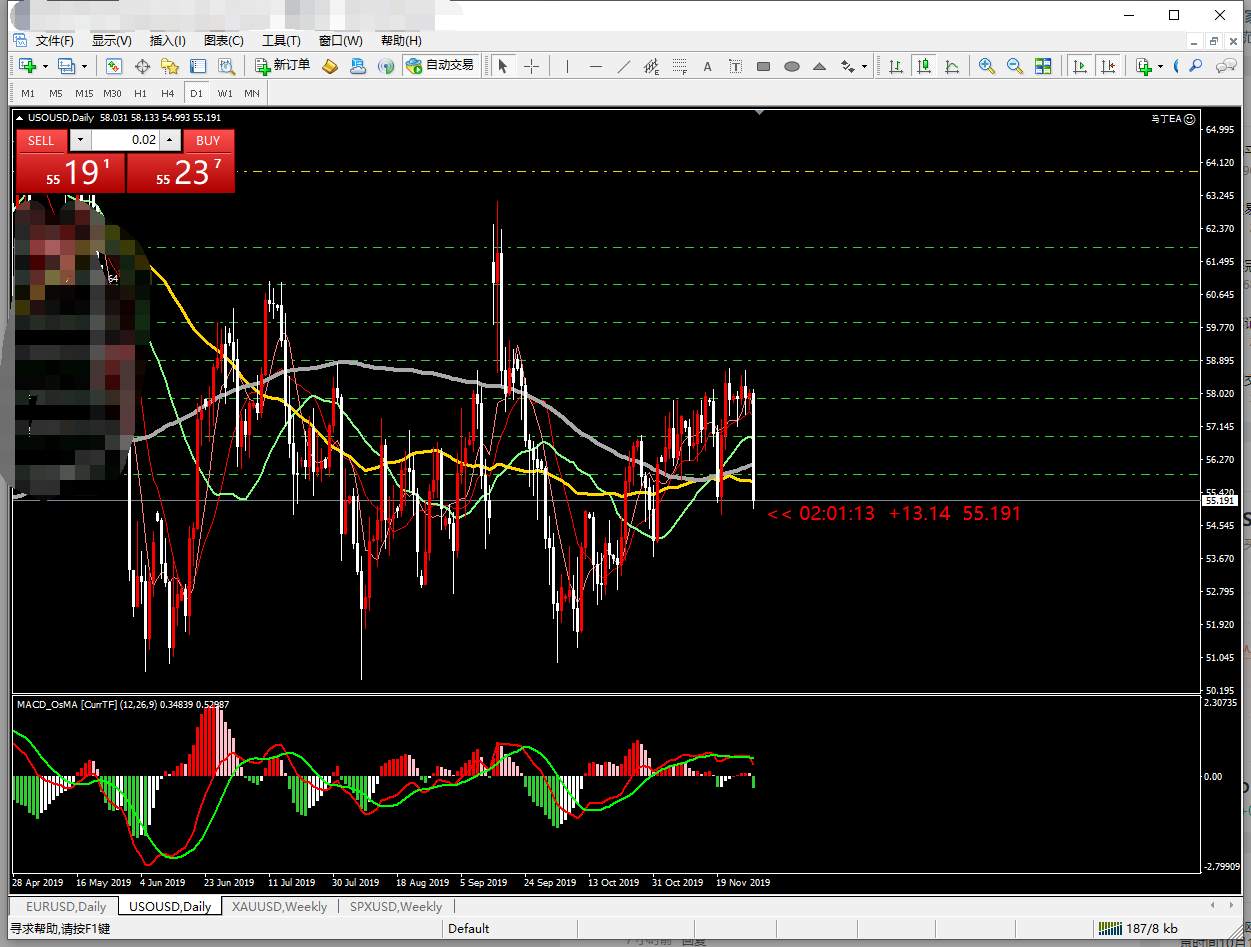This screenshot has width=1251, height=947.
Task: Click the red SELL button
Action: pyautogui.click(x=41, y=141)
